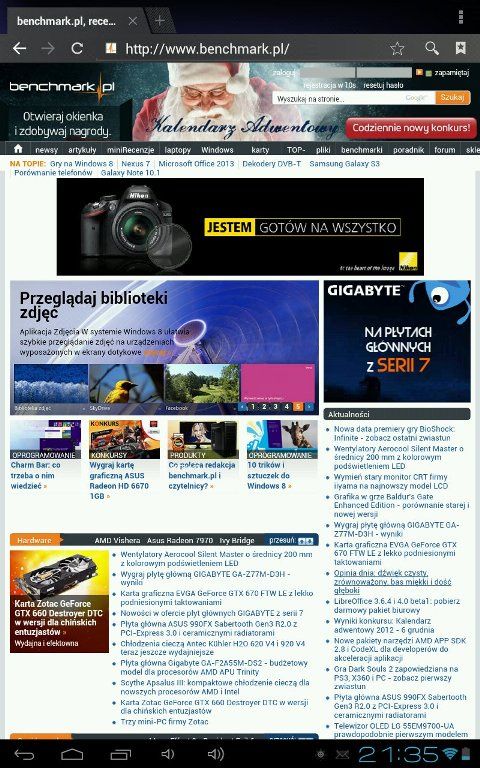
Task: Open the benchmarki menu item
Action: (x=361, y=150)
